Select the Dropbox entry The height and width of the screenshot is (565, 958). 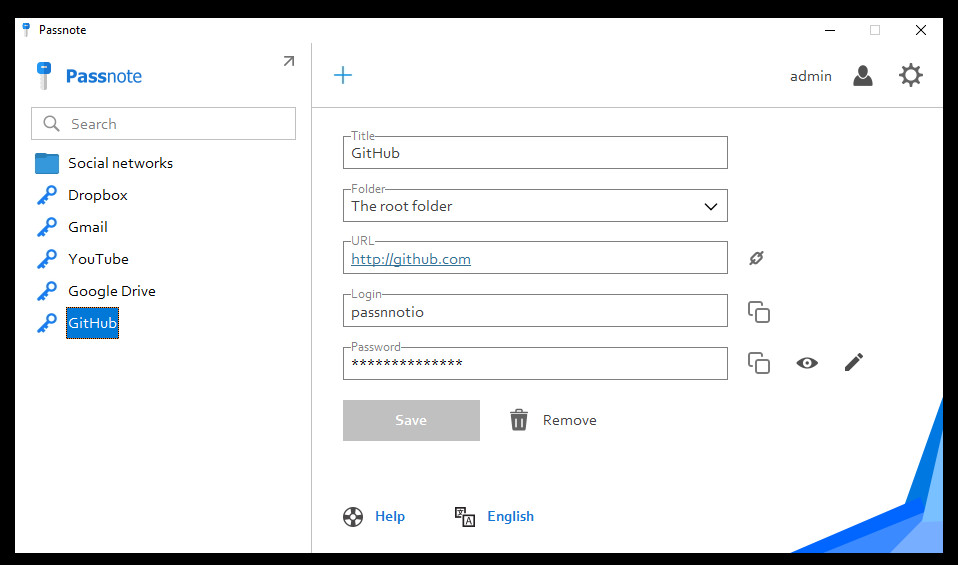tap(98, 195)
